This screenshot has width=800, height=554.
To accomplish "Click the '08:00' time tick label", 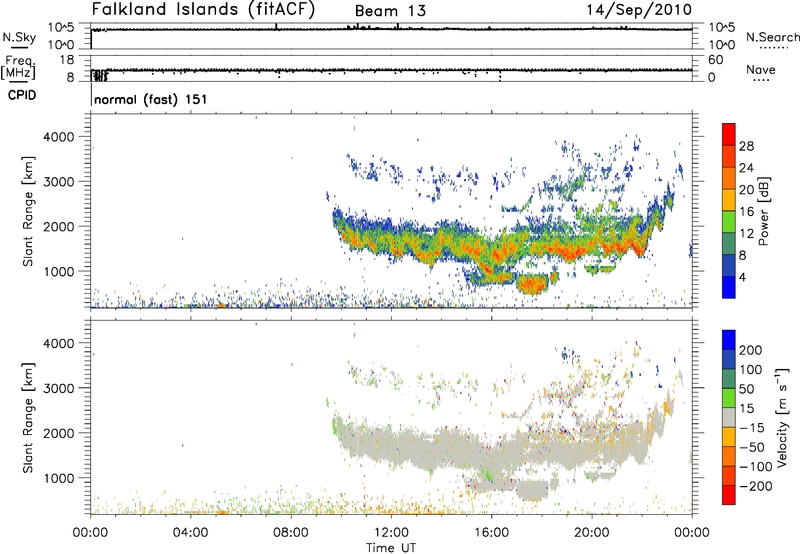I will [x=291, y=533].
